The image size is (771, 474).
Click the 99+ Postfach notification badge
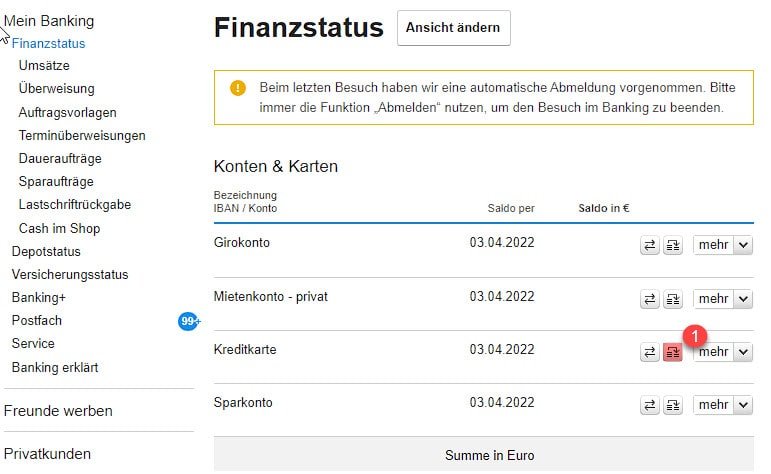[189, 321]
